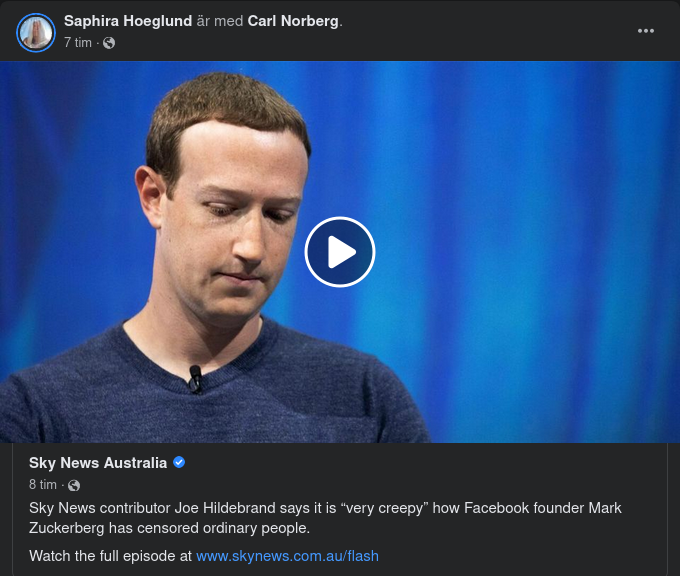Viewport: 680px width, 576px height.
Task: Open the www.skynews.com.au/flash link
Action: coord(288,556)
